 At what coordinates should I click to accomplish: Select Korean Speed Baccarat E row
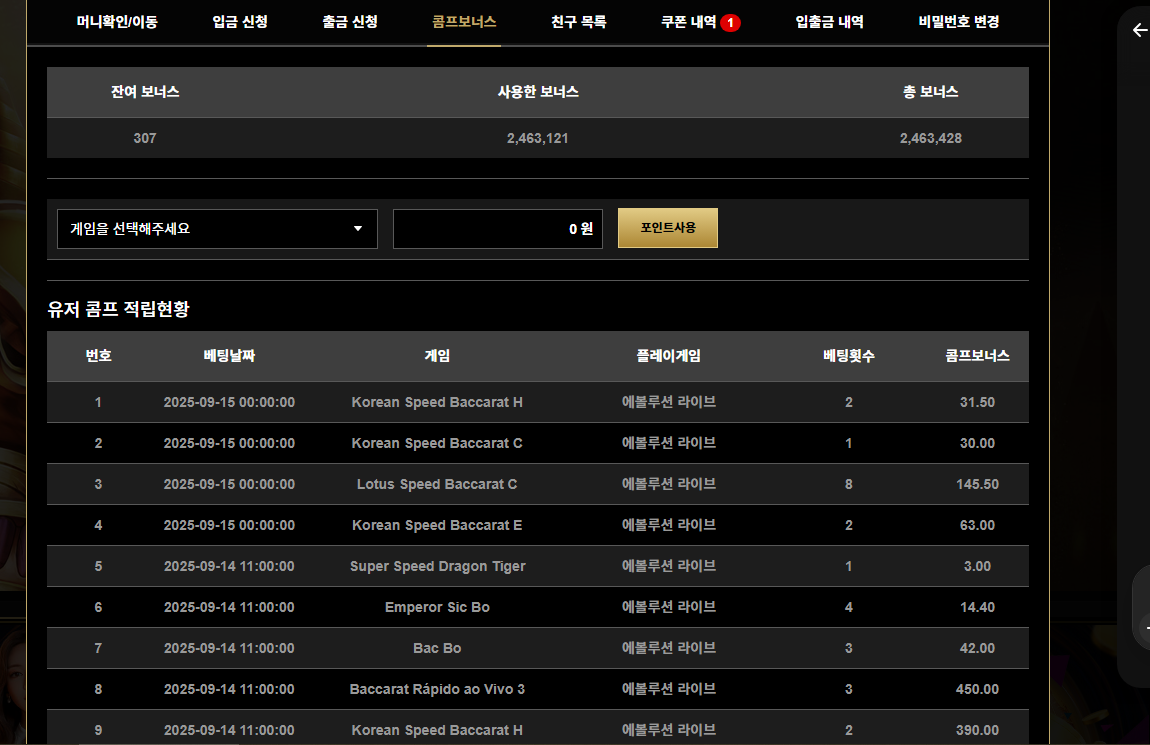pyautogui.click(x=538, y=525)
